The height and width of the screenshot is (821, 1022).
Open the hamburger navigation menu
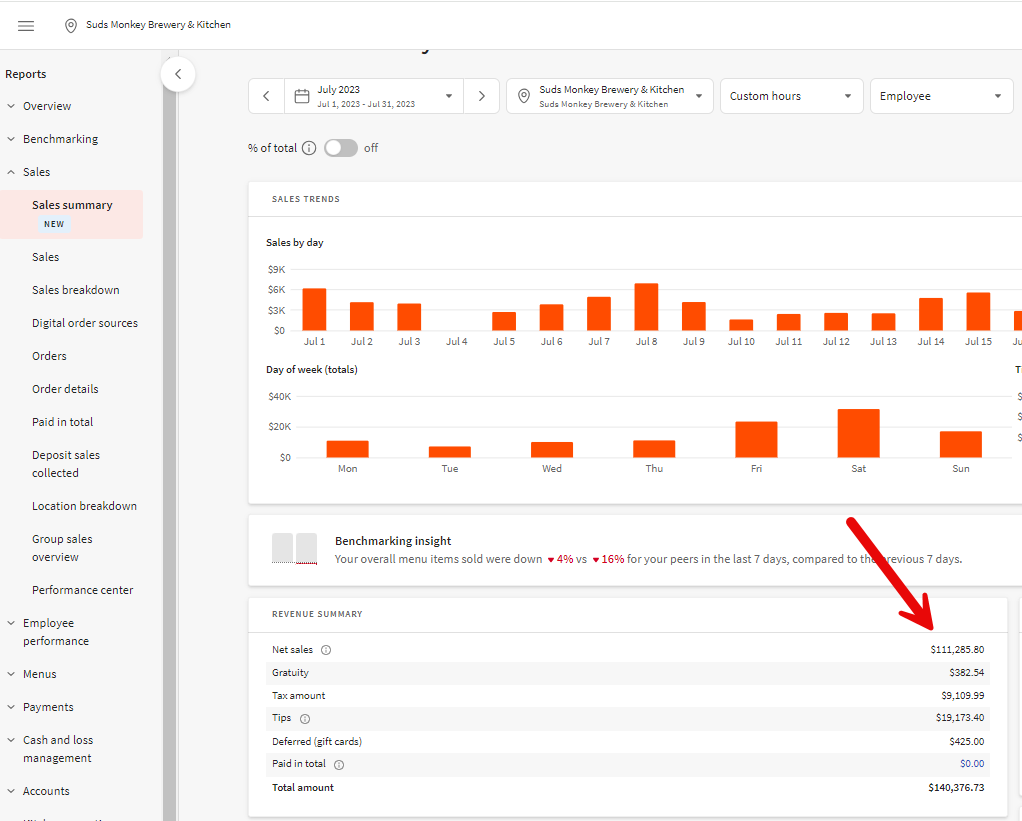click(x=26, y=26)
